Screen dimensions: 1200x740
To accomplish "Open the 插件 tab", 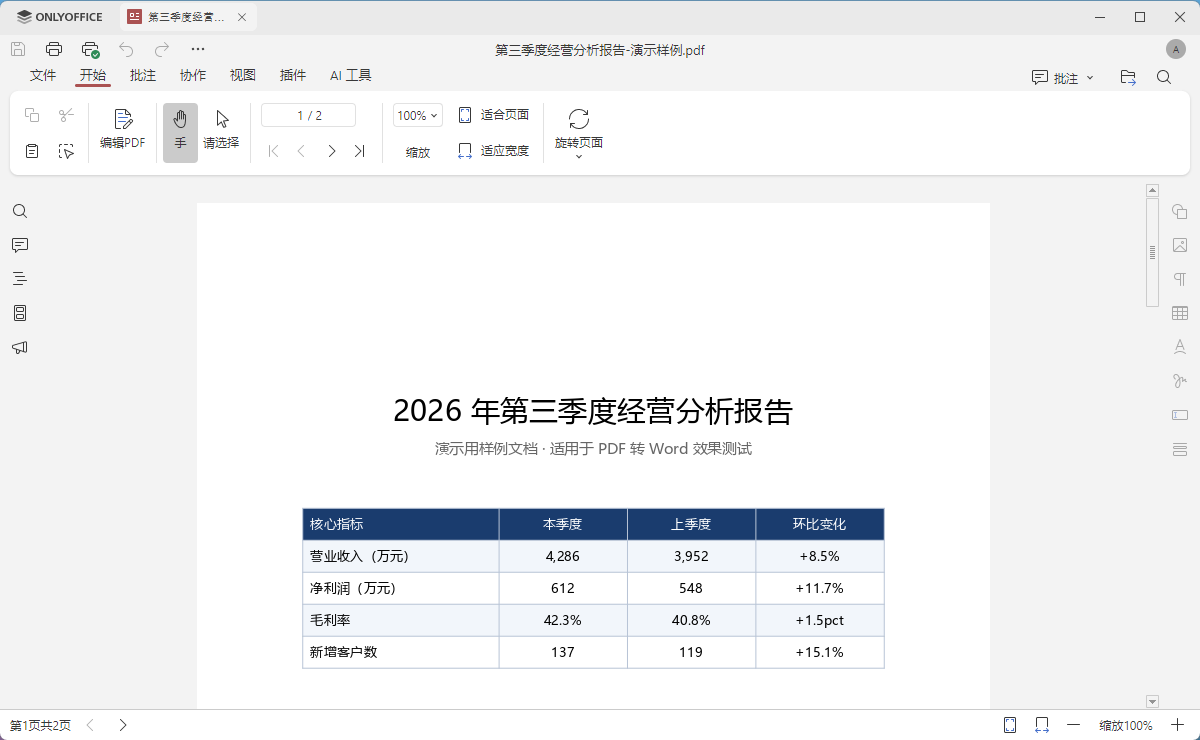I will (x=293, y=76).
